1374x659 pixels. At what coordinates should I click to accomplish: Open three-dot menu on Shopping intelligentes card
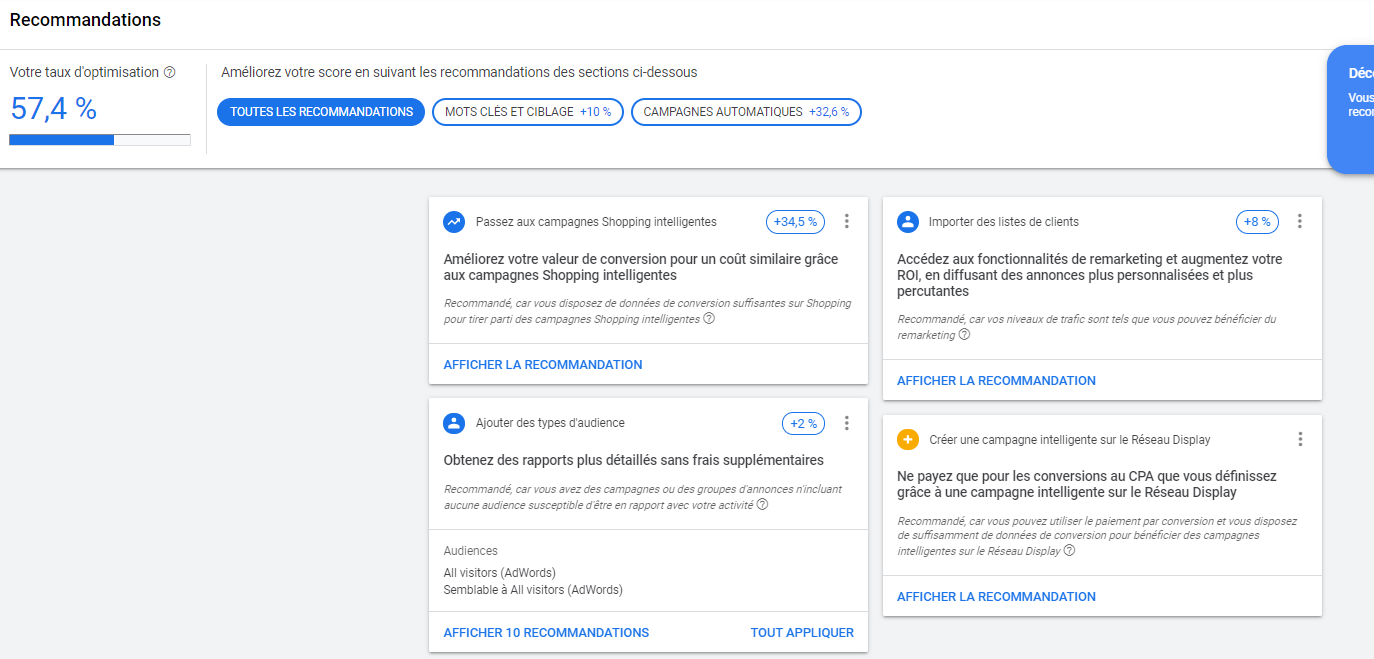pos(847,222)
